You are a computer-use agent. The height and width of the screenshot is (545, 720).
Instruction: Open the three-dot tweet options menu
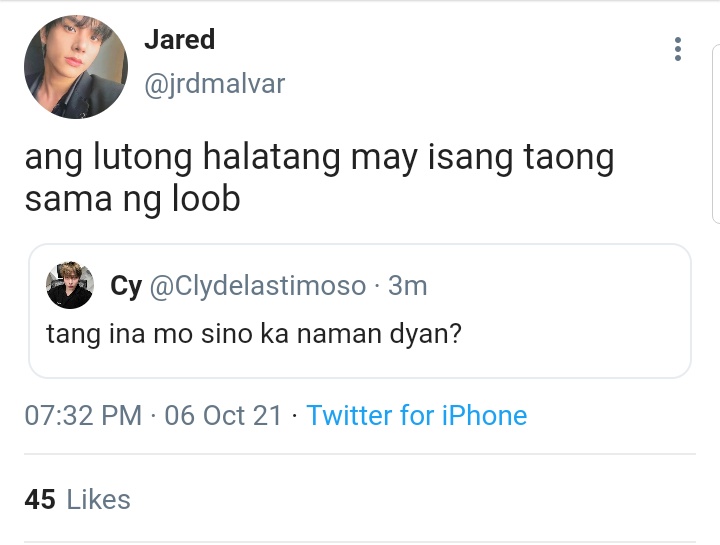coord(678,49)
